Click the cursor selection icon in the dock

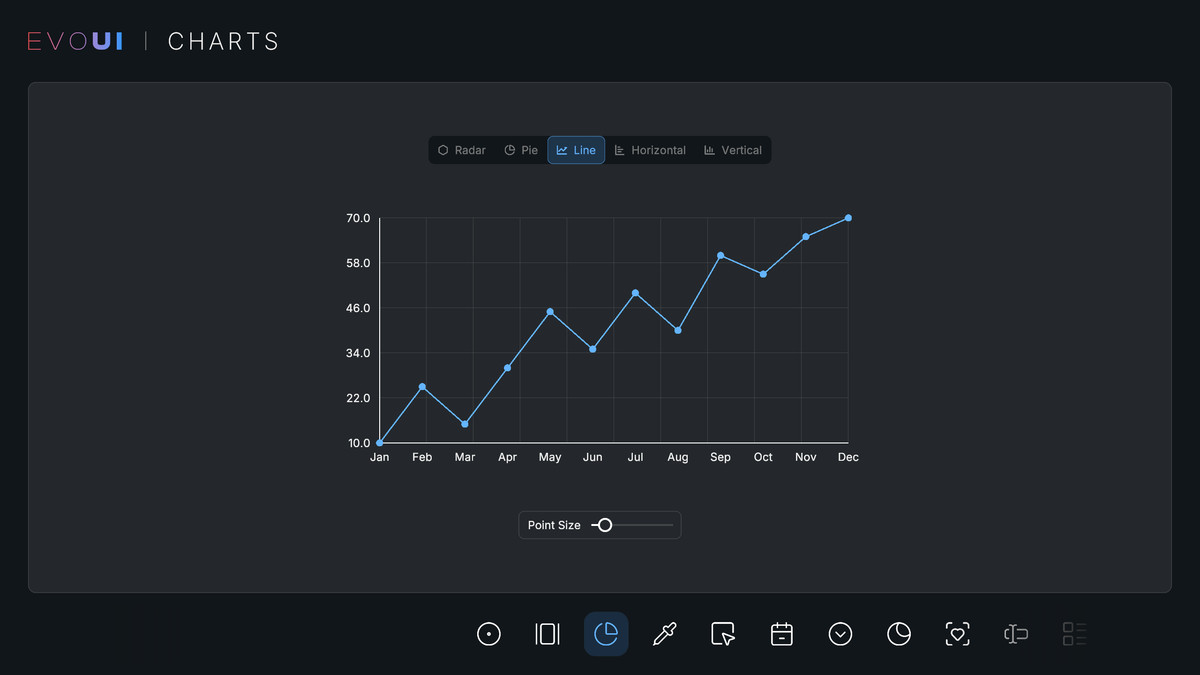tap(722, 634)
